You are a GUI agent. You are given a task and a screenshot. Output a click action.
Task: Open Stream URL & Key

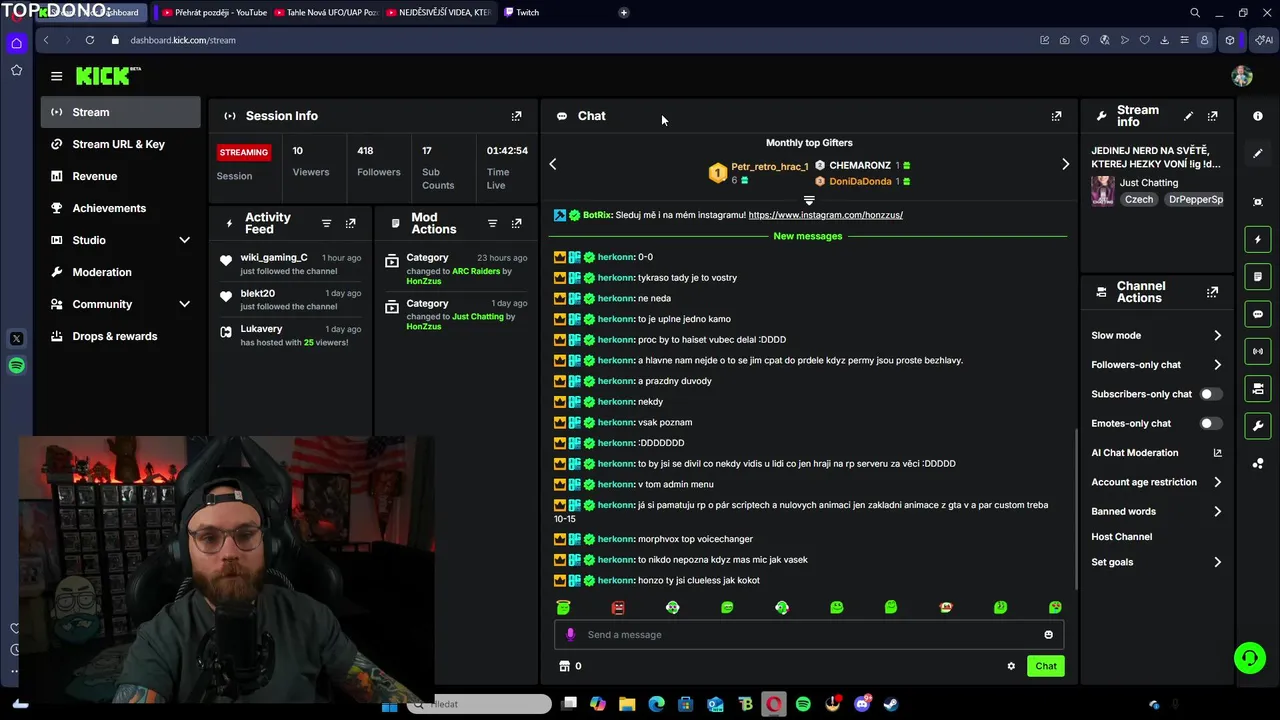tap(121, 144)
